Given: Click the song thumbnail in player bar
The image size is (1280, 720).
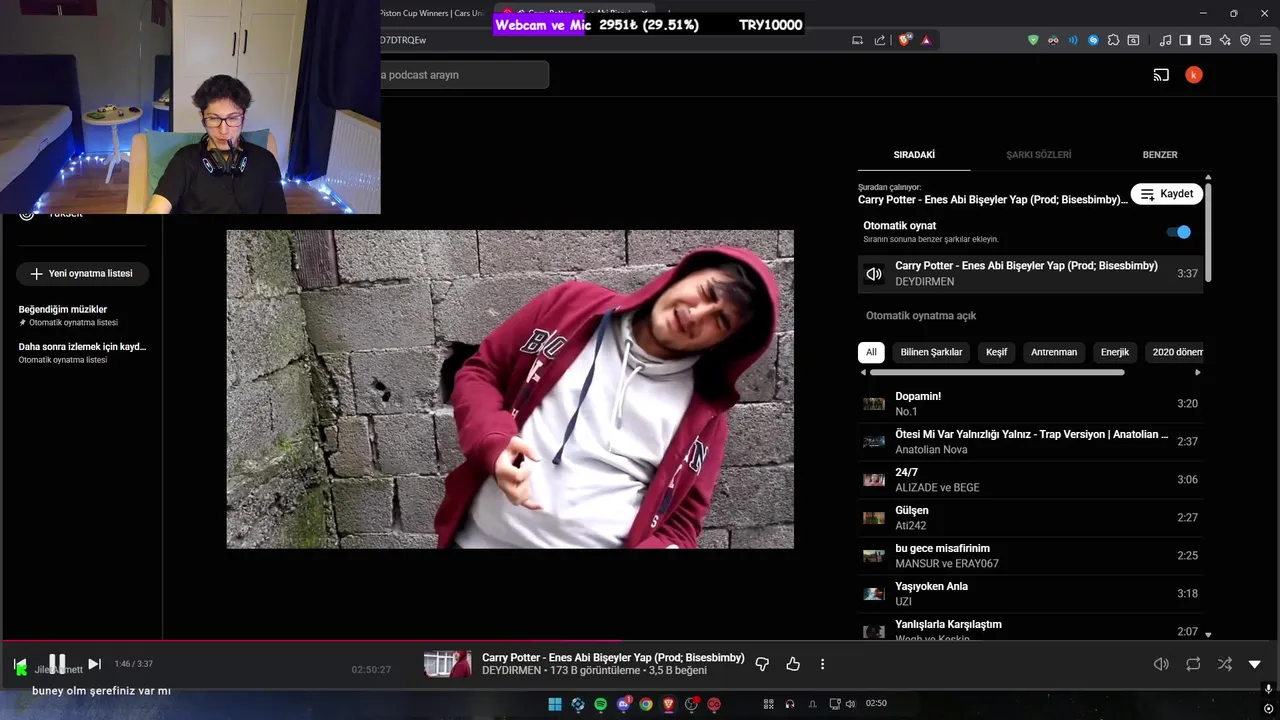Looking at the screenshot, I should click(447, 664).
